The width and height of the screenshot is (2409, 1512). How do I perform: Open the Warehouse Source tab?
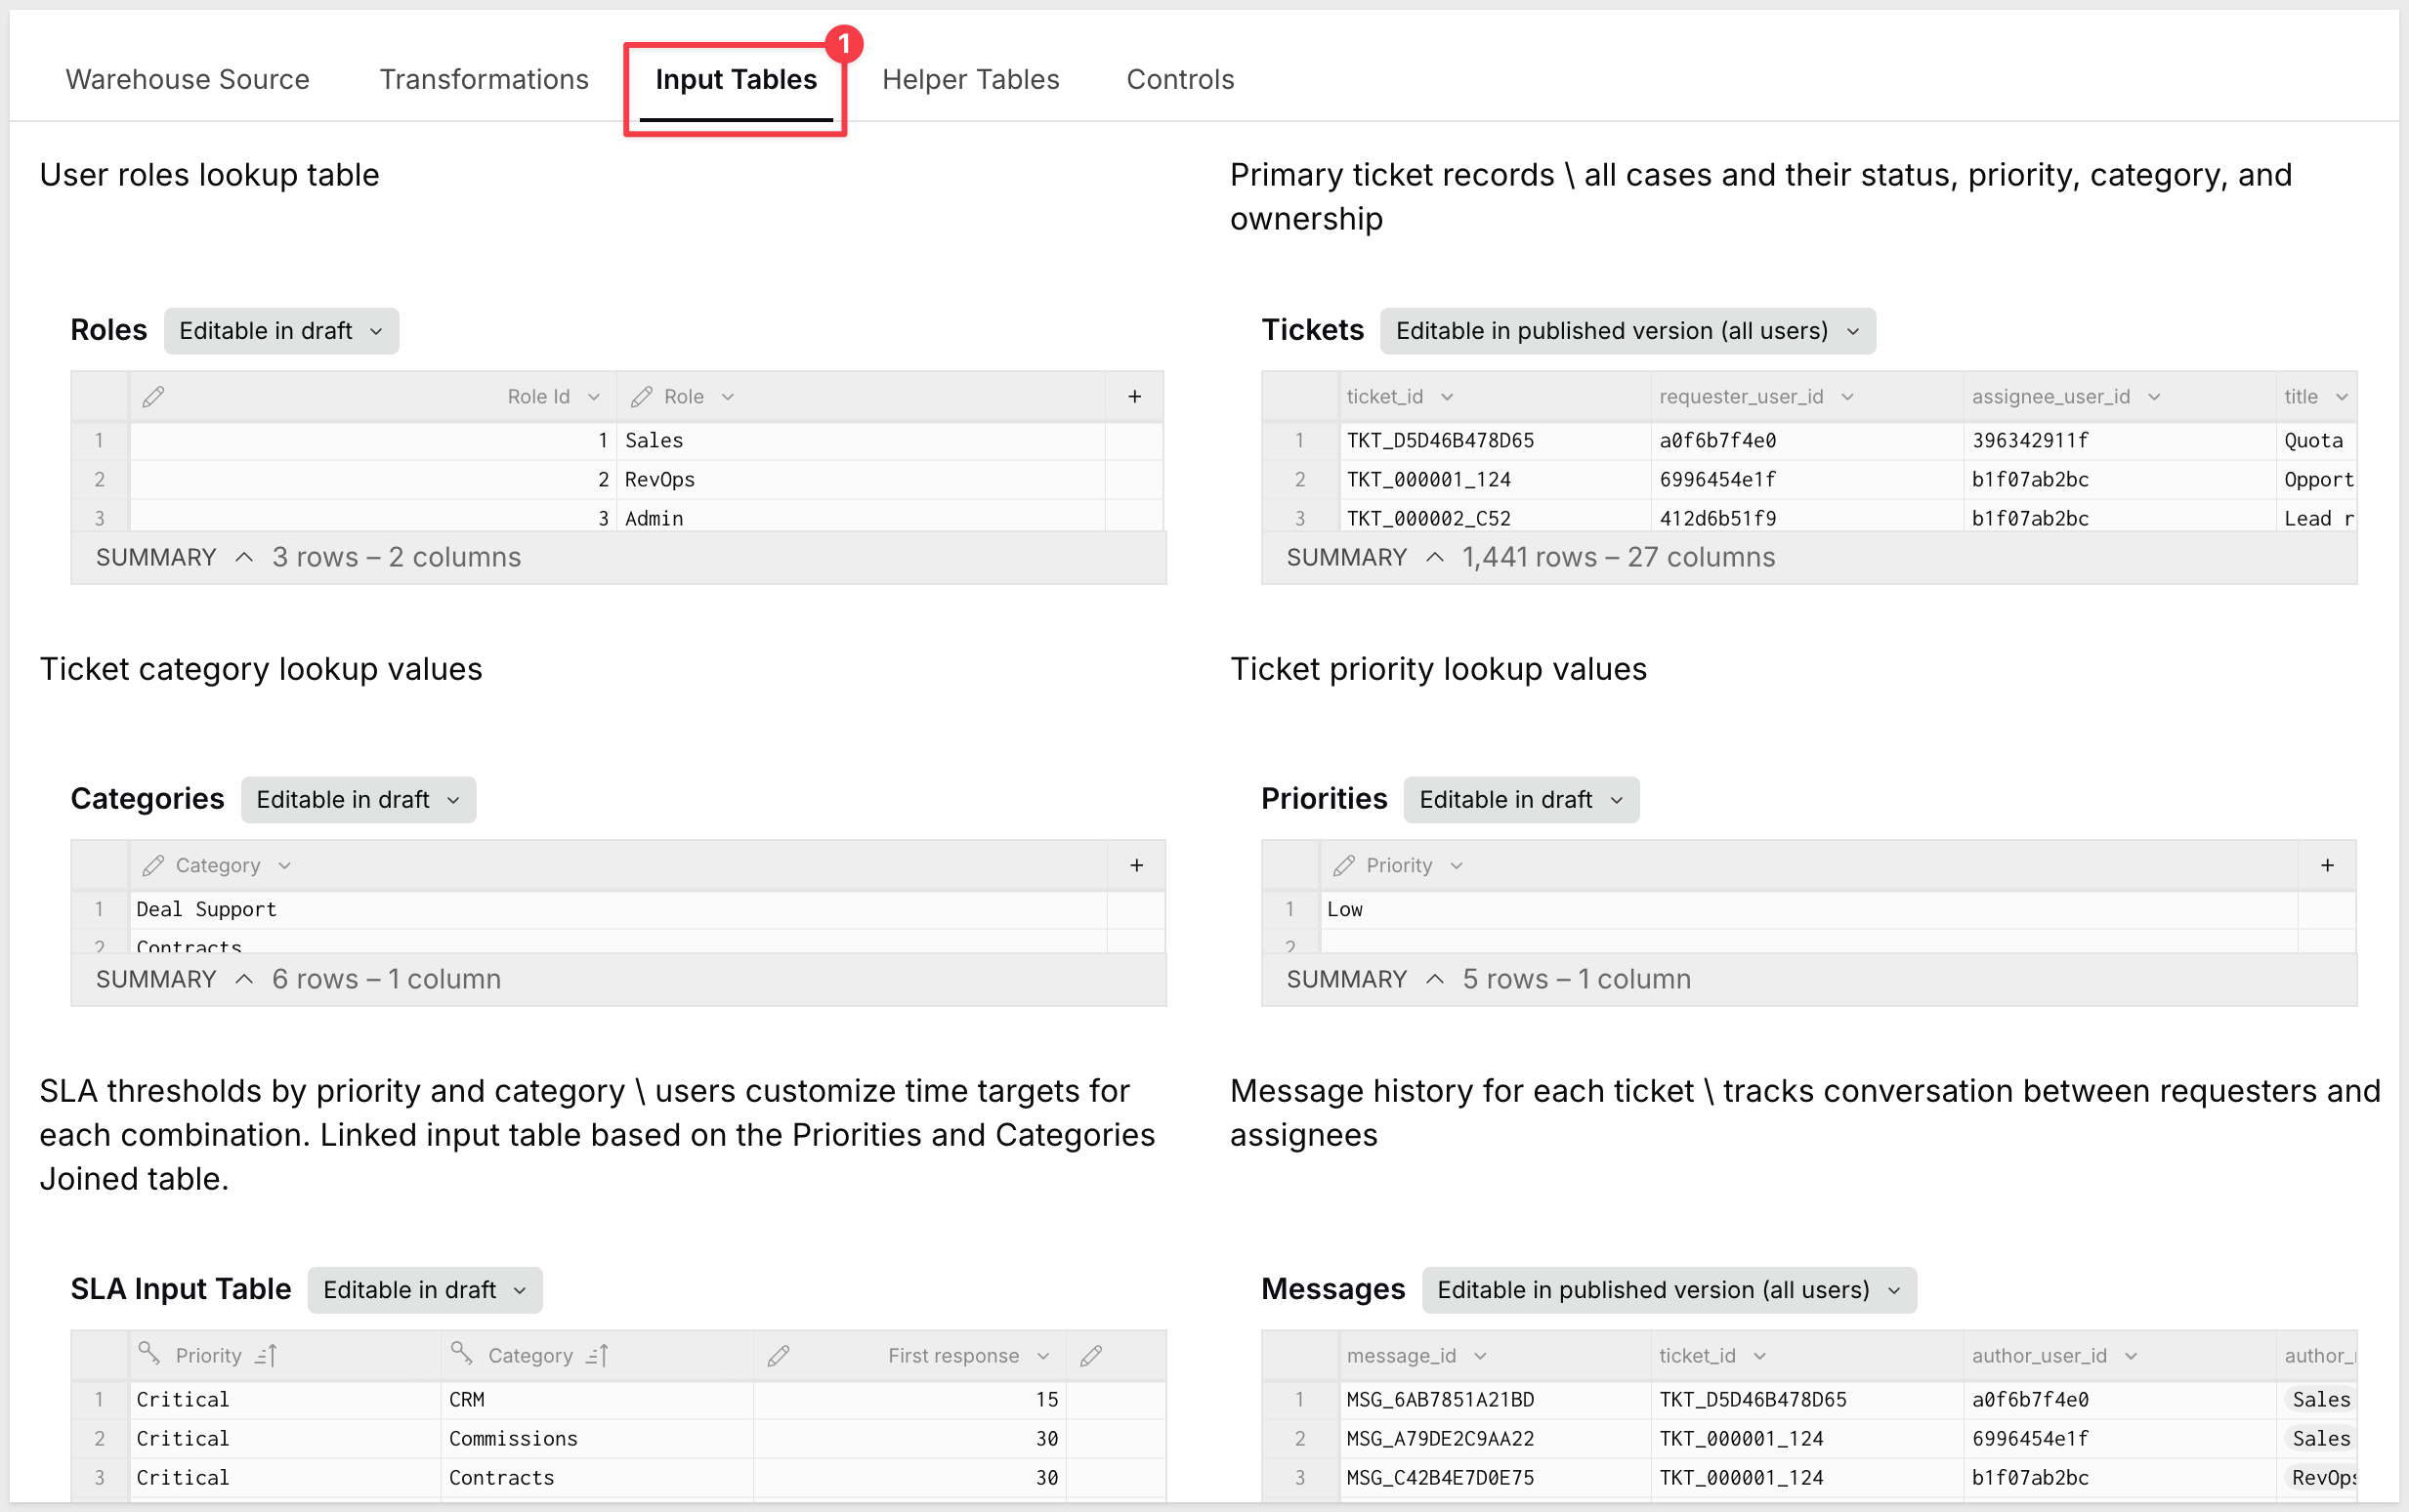click(187, 79)
